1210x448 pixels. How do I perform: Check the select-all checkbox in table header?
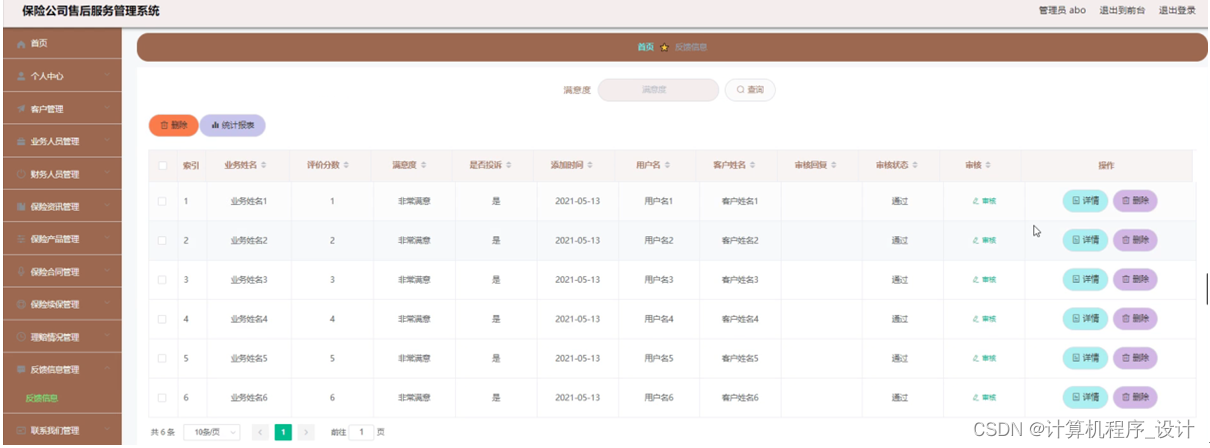[162, 165]
